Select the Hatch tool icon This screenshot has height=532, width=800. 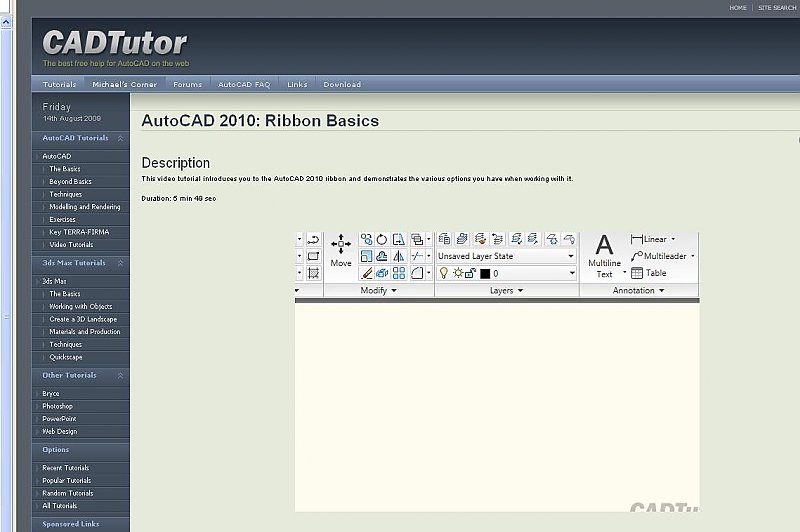click(313, 273)
